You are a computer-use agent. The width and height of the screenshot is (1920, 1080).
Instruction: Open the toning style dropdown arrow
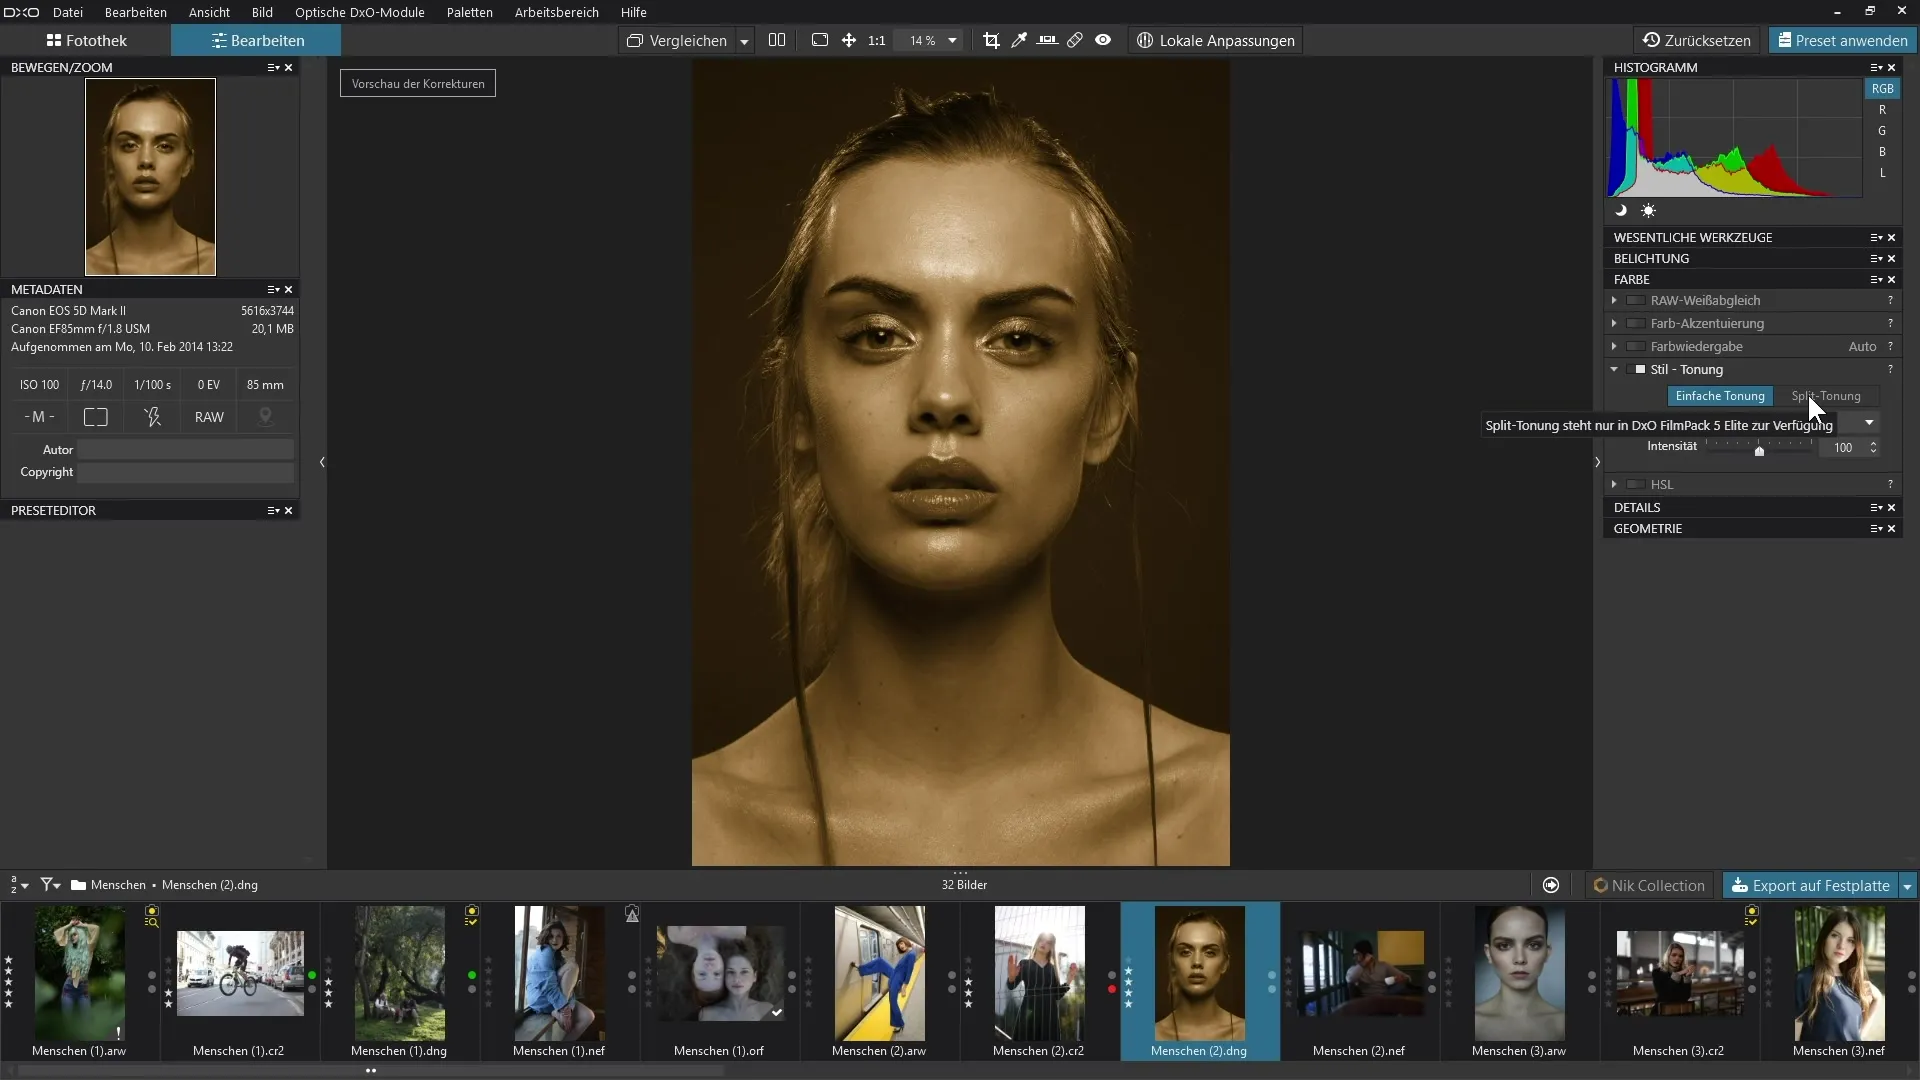1869,423
